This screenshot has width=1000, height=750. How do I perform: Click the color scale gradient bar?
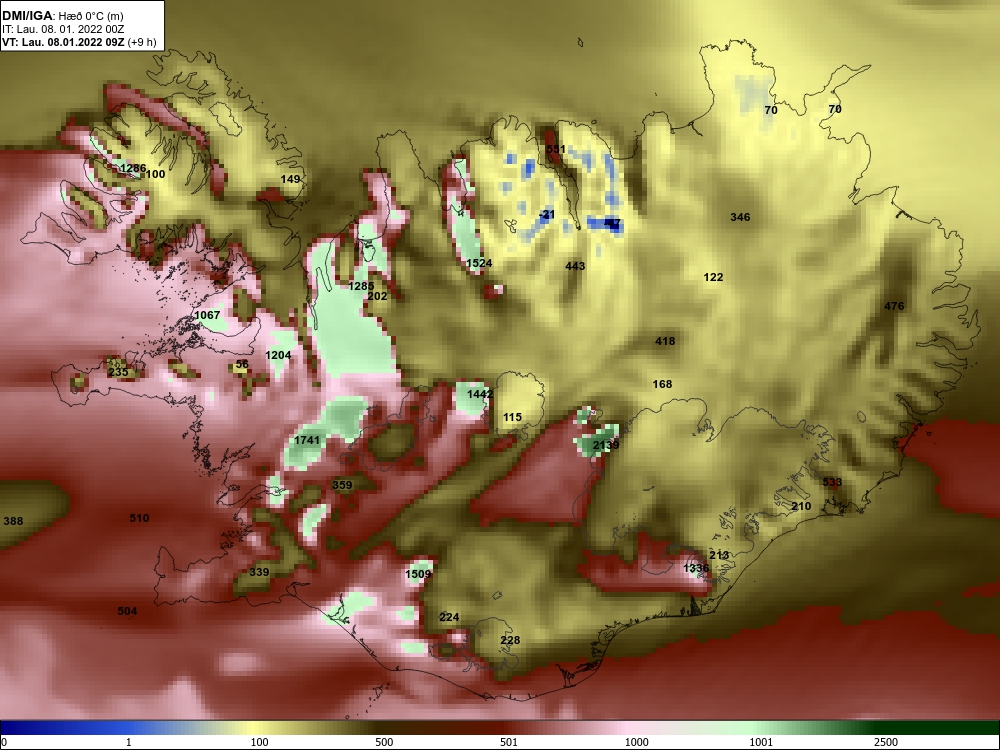pyautogui.click(x=500, y=728)
